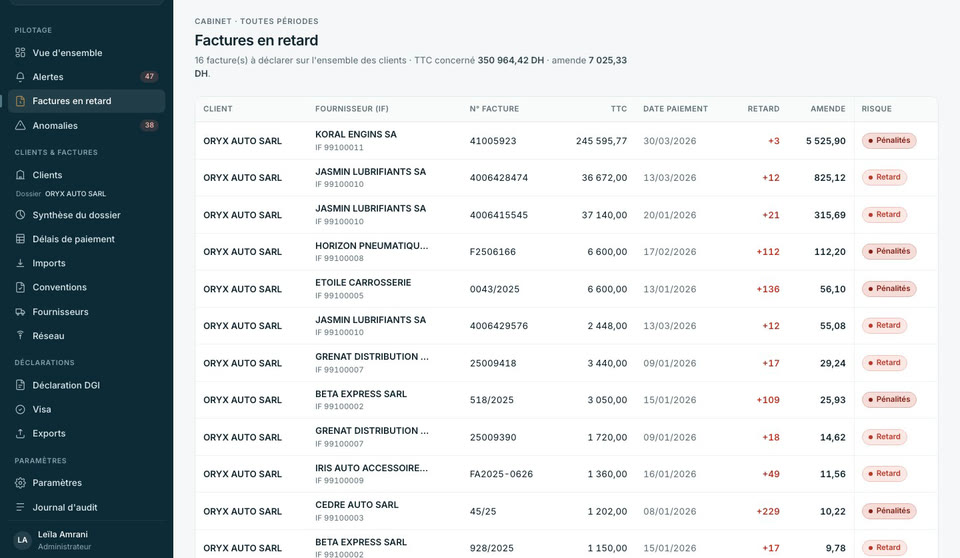The height and width of the screenshot is (558, 960).
Task: Sort by the DATE PAIEMENT column header
Action: 675,109
